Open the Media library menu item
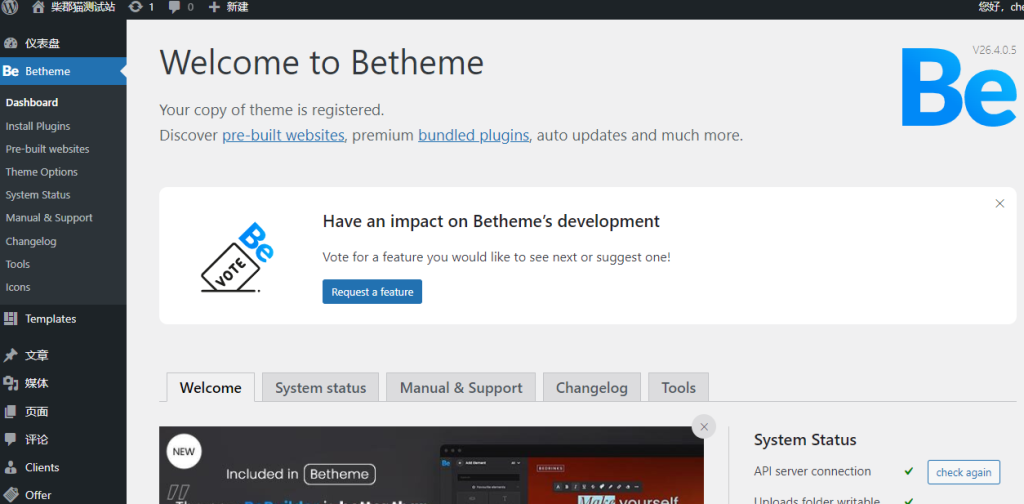1024x504 pixels. (x=36, y=383)
